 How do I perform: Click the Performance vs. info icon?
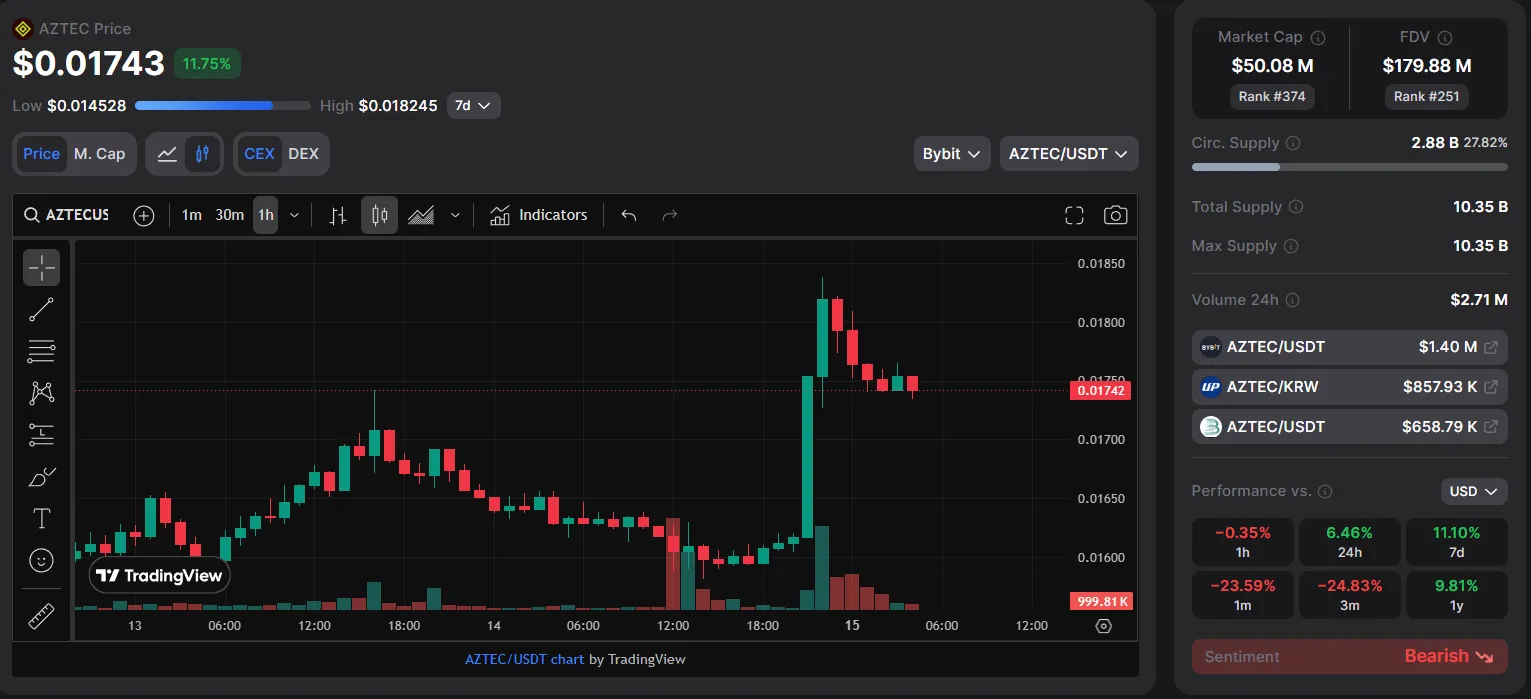point(1325,491)
